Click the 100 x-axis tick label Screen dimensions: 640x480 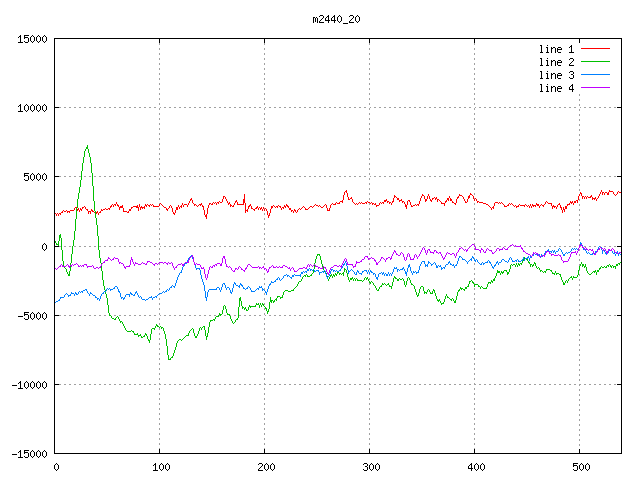point(160,467)
